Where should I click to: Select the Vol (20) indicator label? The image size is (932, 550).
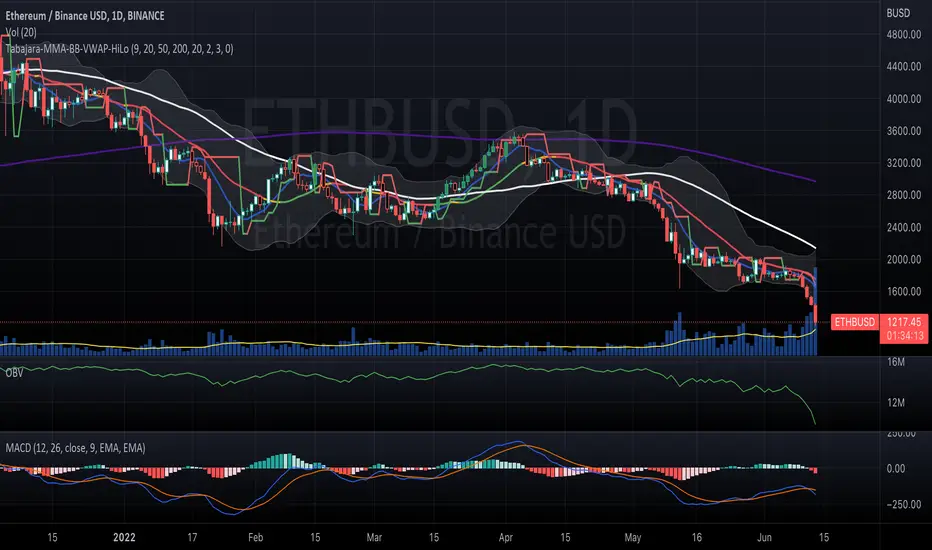click(x=21, y=33)
